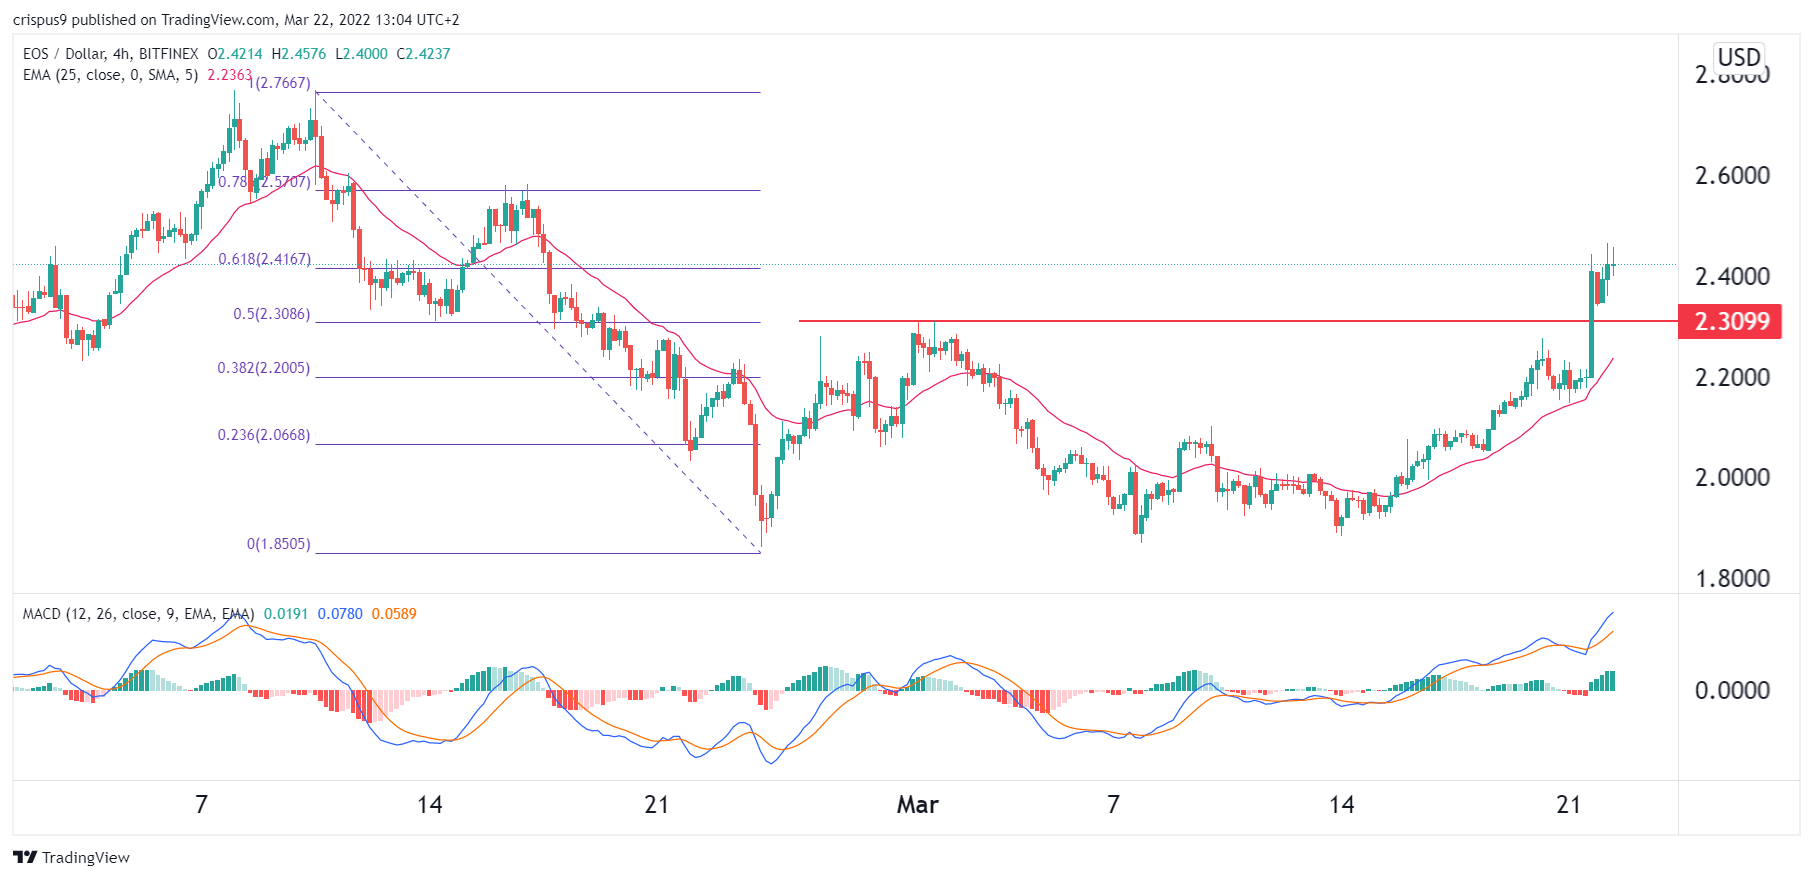Click the 2.6000 price axis label
Viewport: 1813px width, 879px height.
pyautogui.click(x=1732, y=176)
